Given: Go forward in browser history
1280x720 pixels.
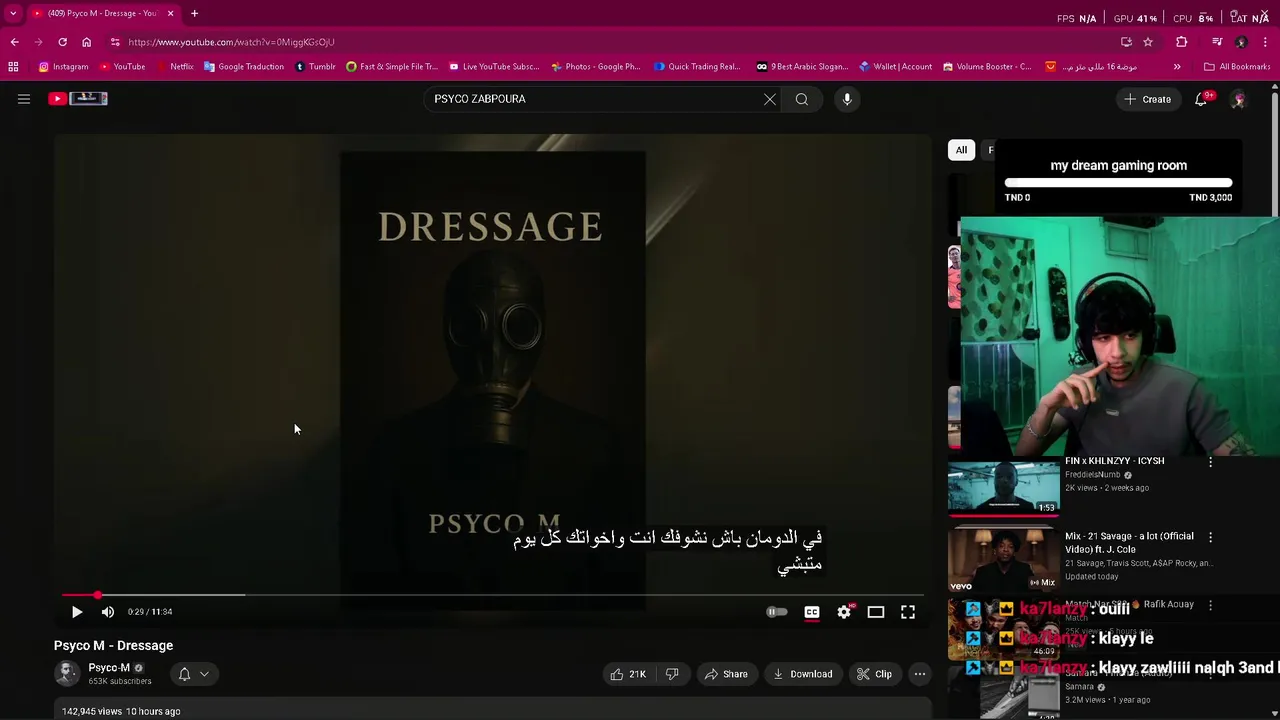Looking at the screenshot, I should tap(38, 42).
